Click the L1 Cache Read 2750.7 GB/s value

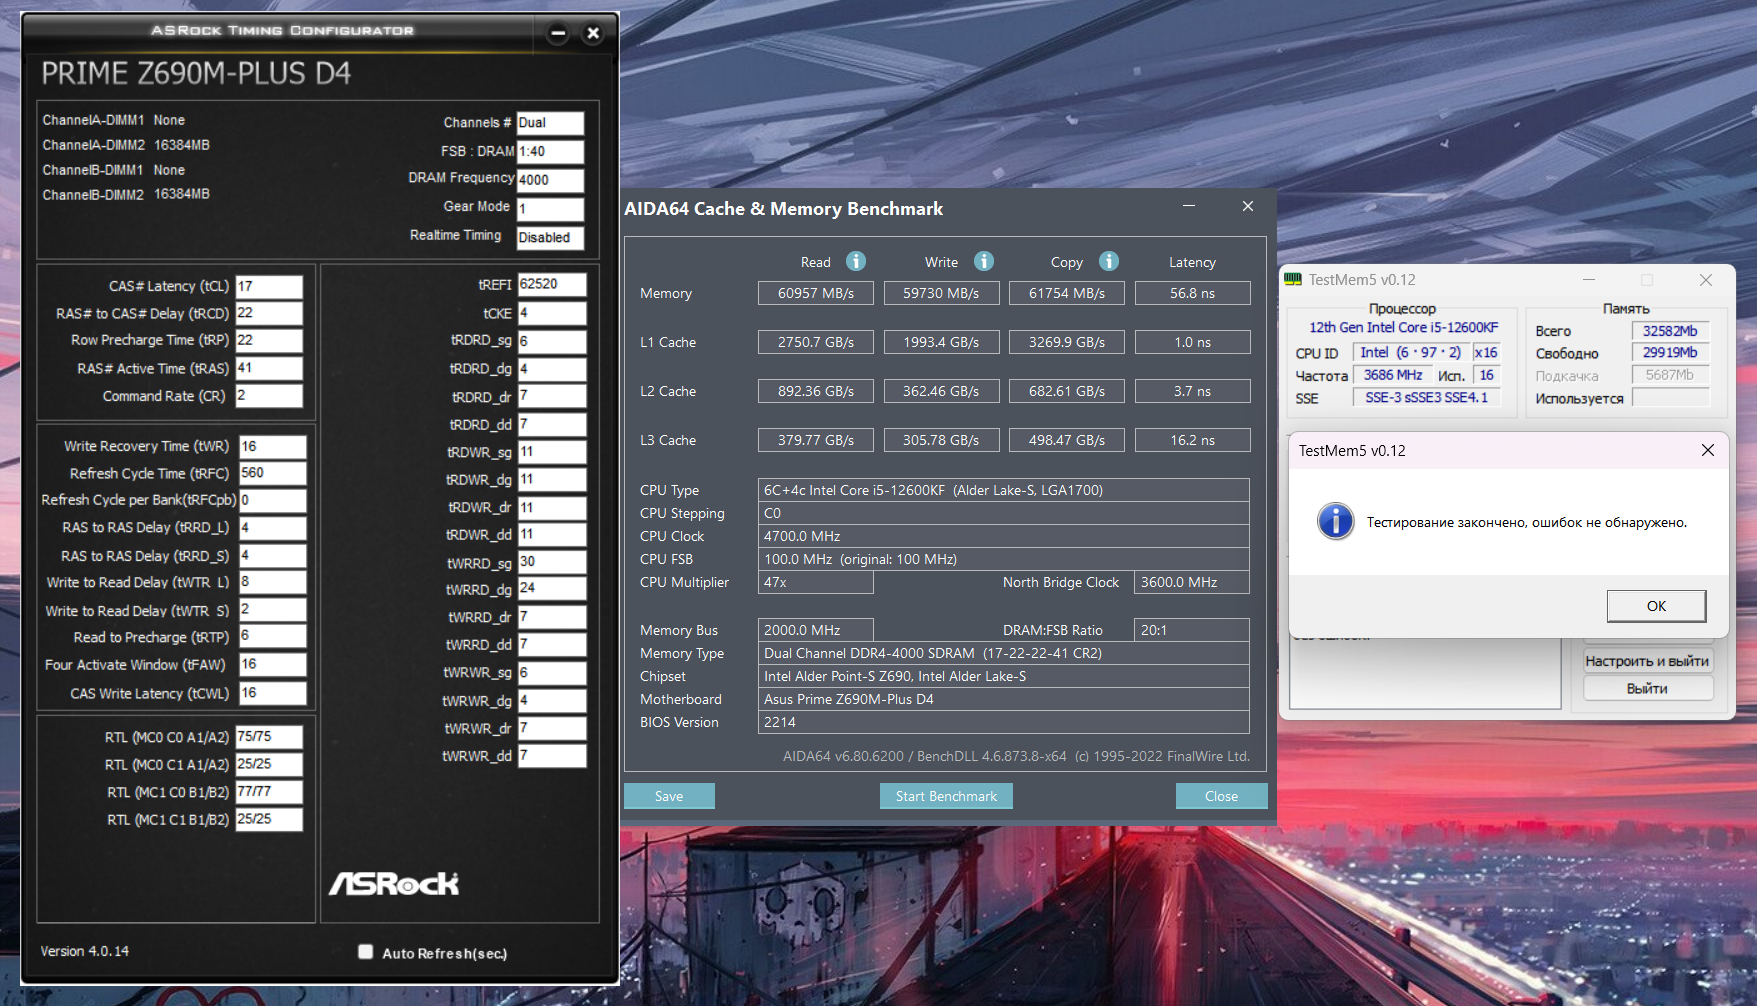(816, 342)
